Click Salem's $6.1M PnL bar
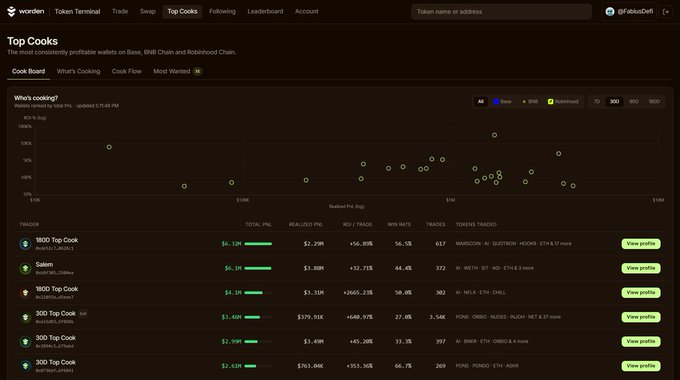Image resolution: width=680 pixels, height=380 pixels. pos(258,268)
